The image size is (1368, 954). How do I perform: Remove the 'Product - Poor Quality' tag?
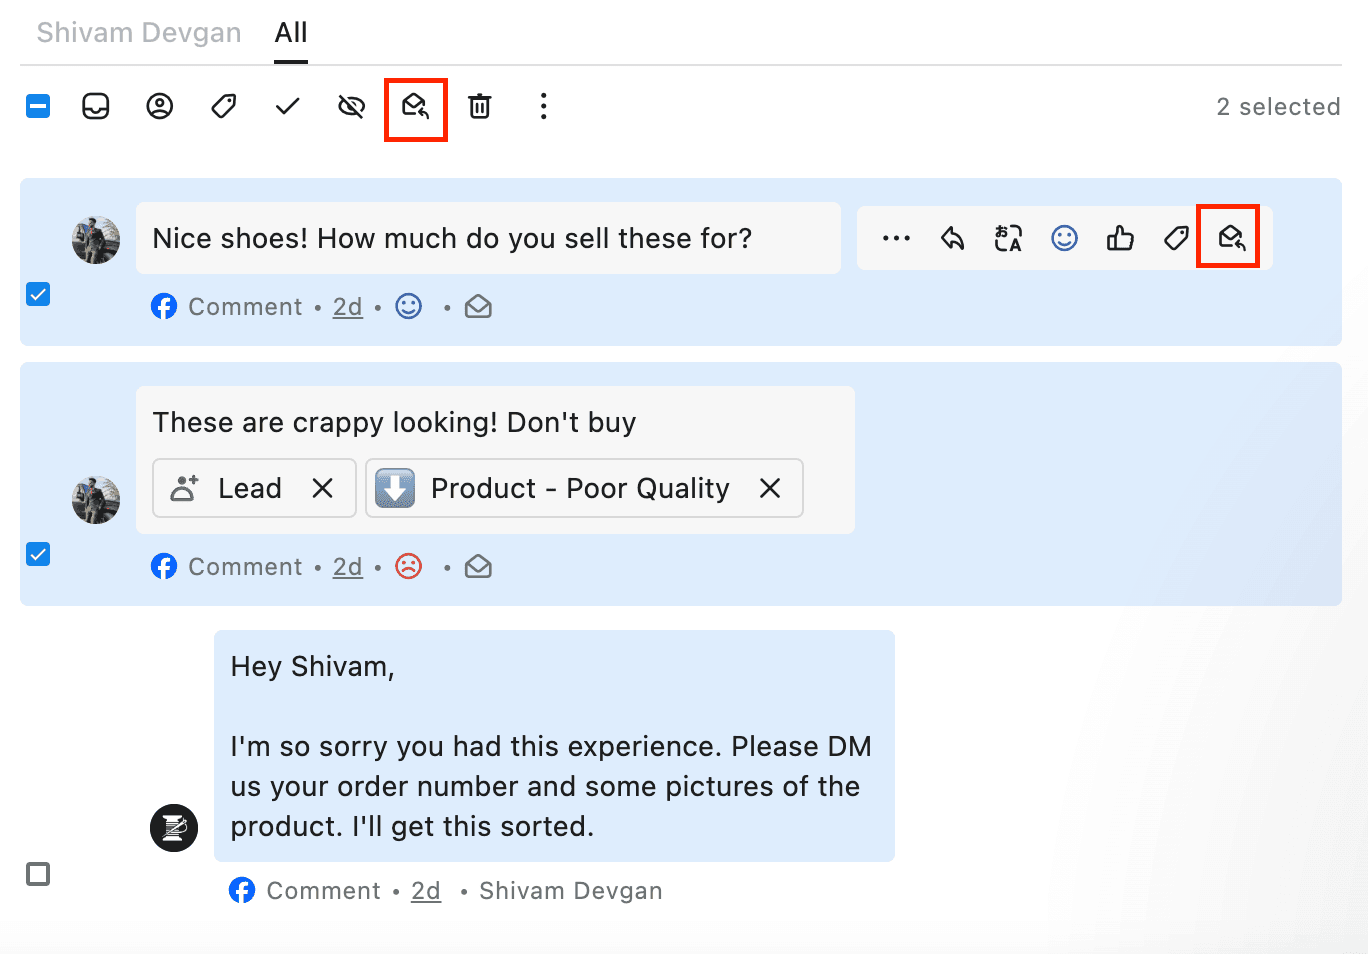pos(769,488)
